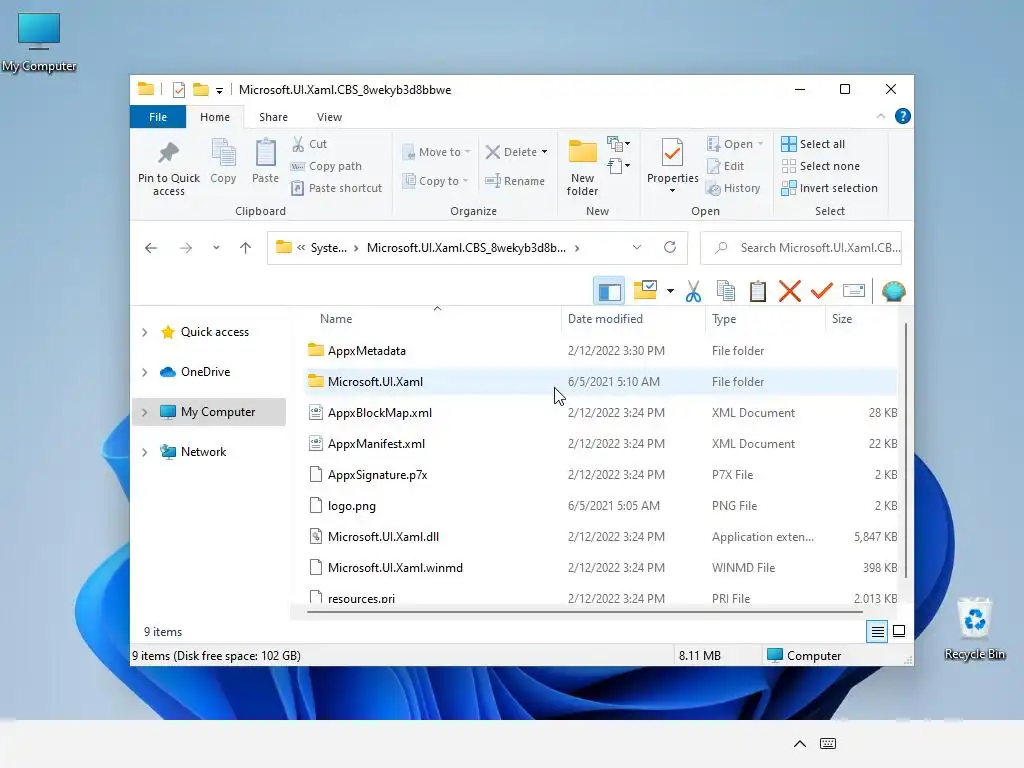Toggle navigation pane toolbar button
1024x768 pixels.
(609, 291)
